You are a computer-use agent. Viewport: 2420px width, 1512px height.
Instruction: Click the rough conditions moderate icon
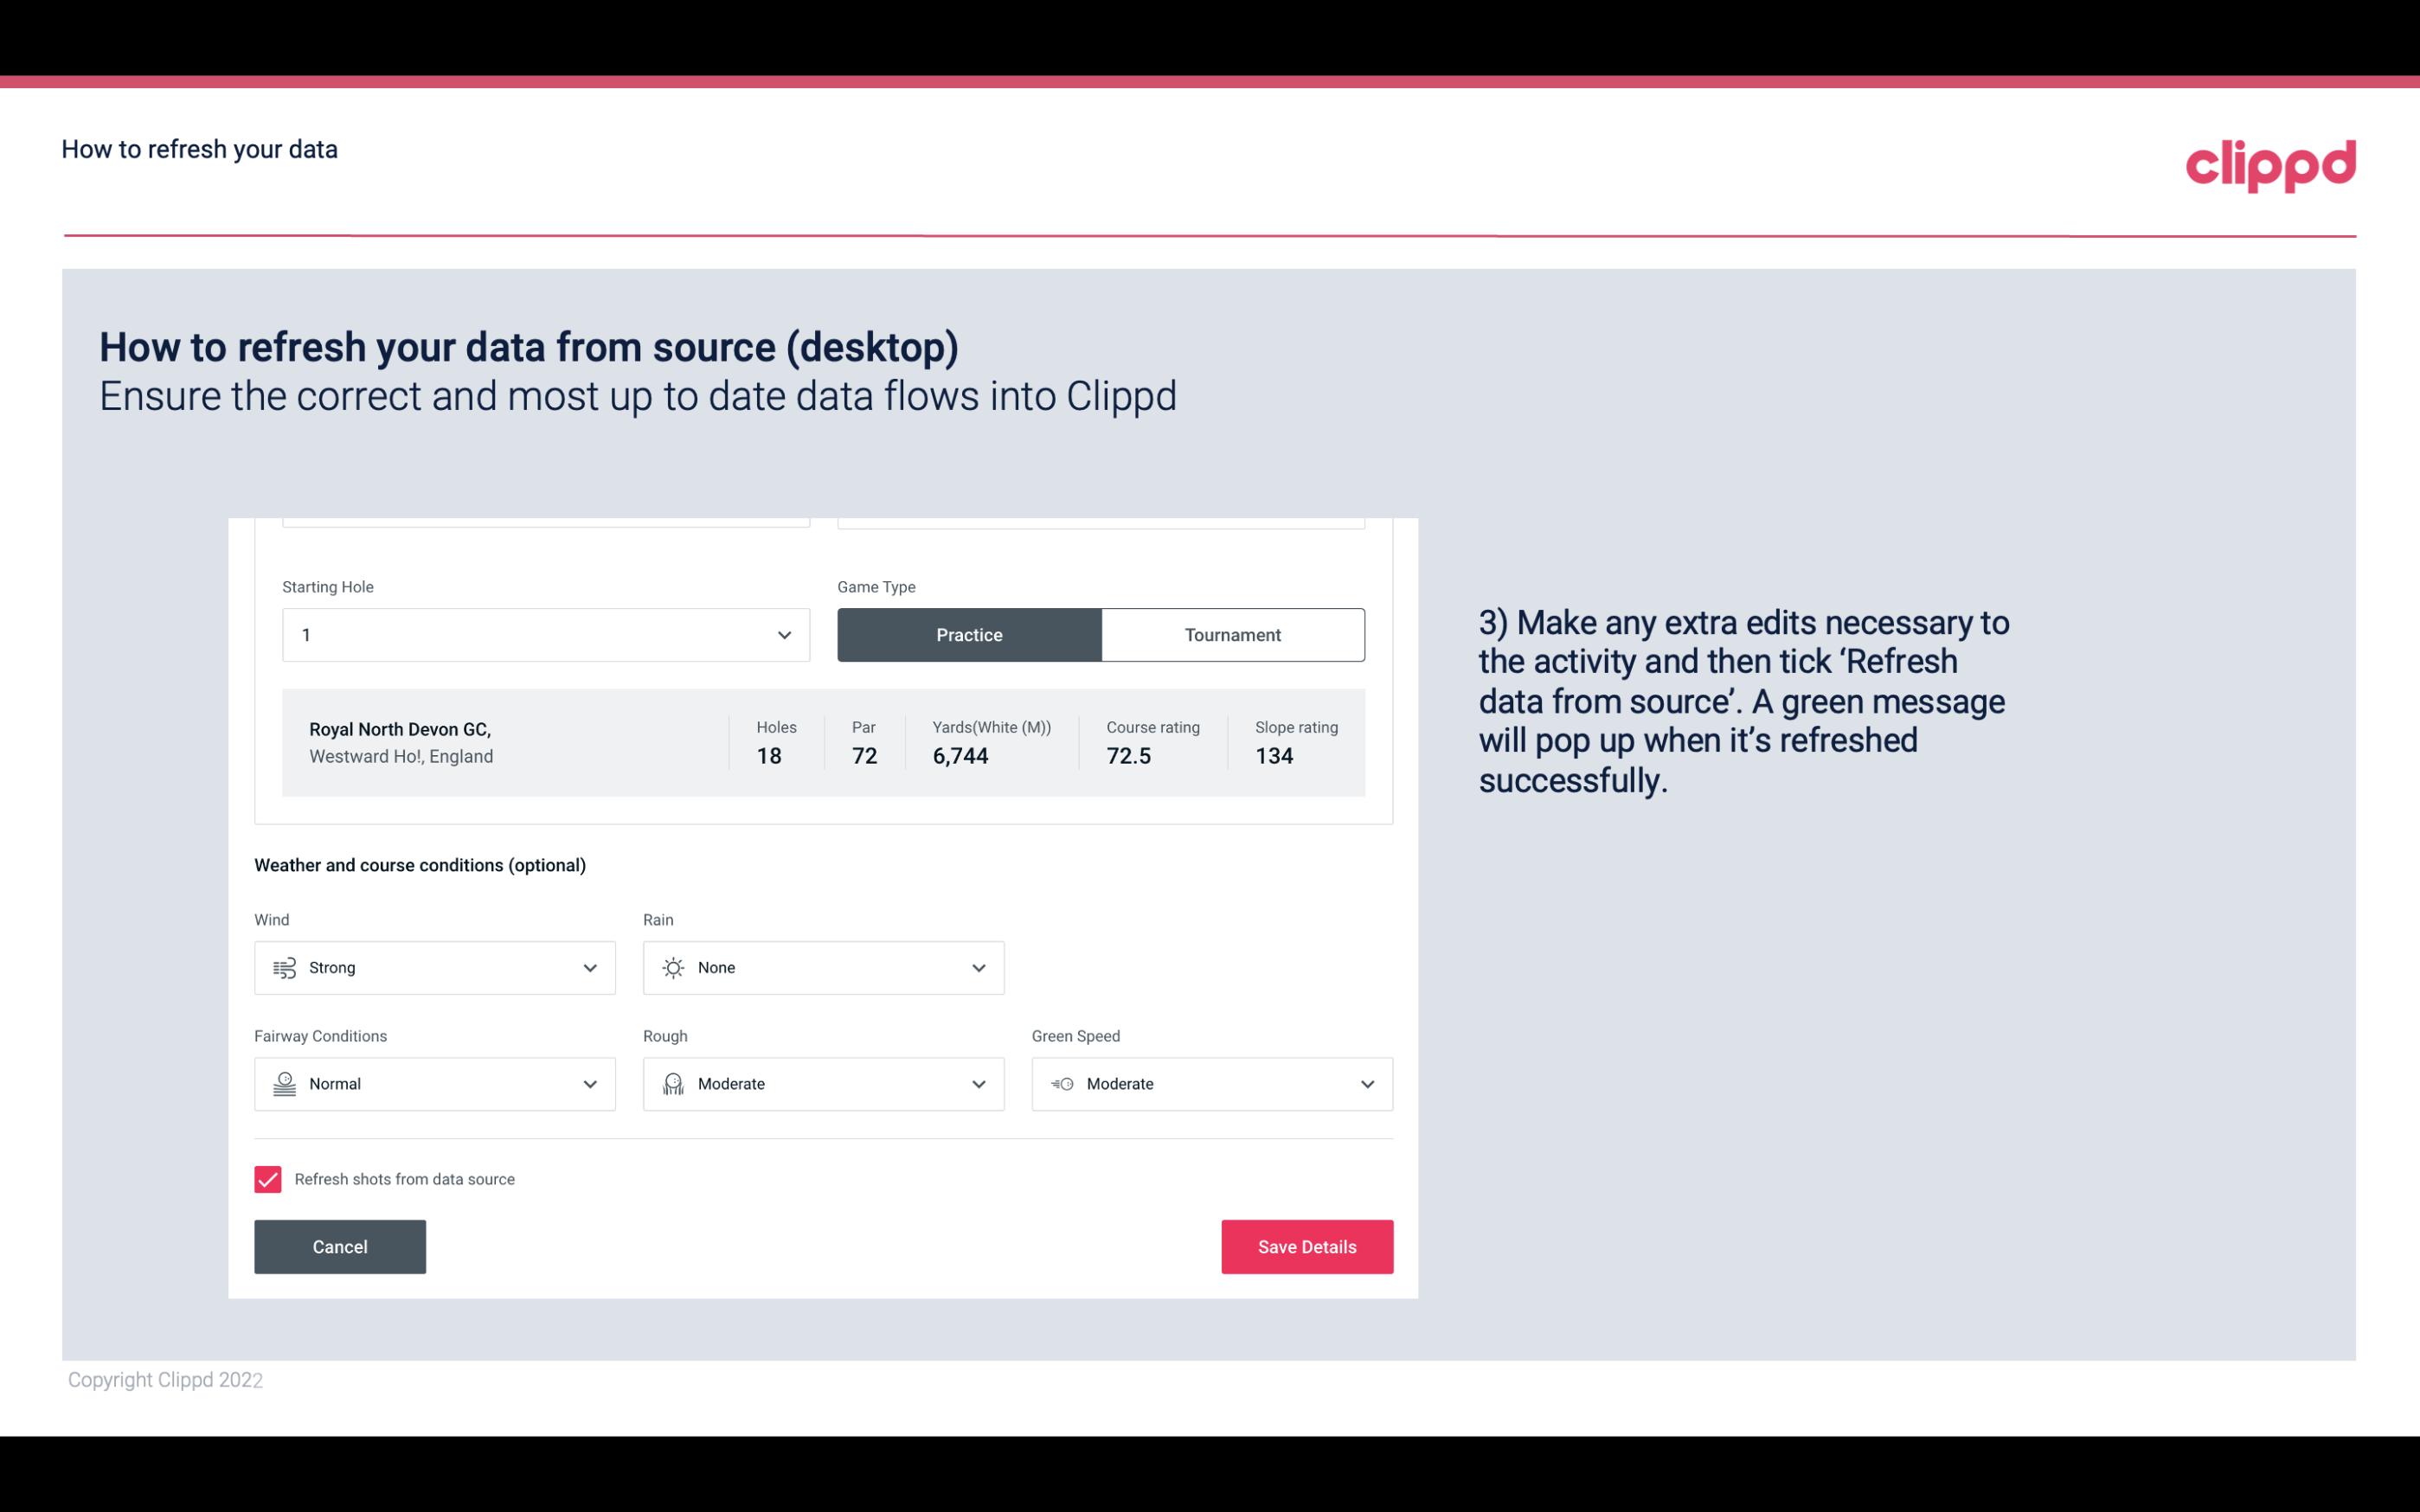[x=672, y=1082]
